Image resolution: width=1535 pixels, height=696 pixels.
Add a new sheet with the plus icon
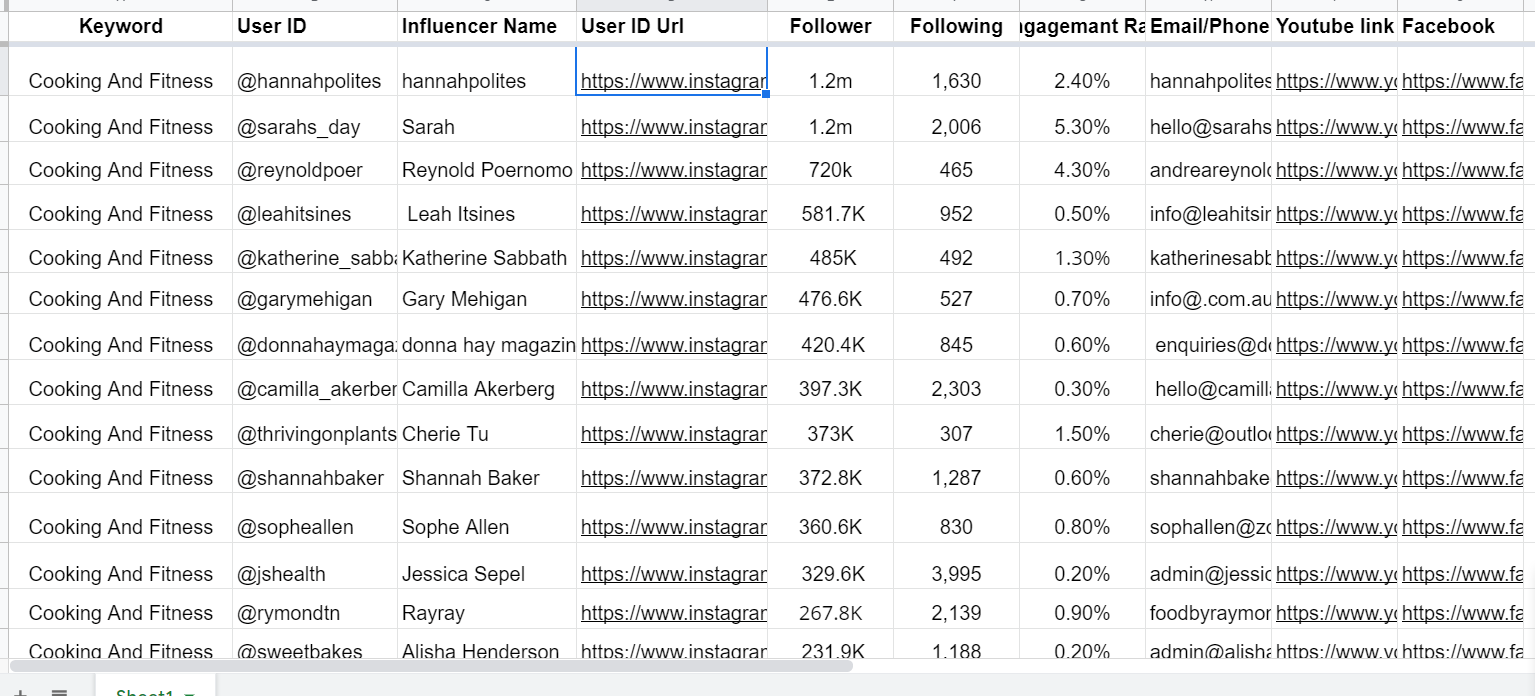(22, 690)
